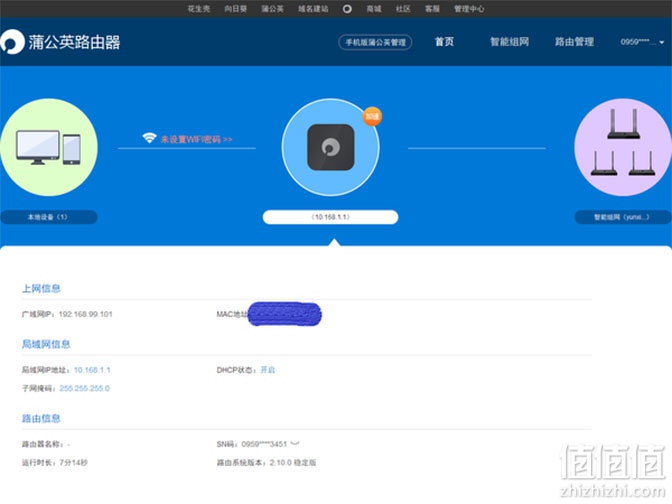Click the router name dash value
Image resolution: width=672 pixels, height=504 pixels.
click(x=69, y=444)
